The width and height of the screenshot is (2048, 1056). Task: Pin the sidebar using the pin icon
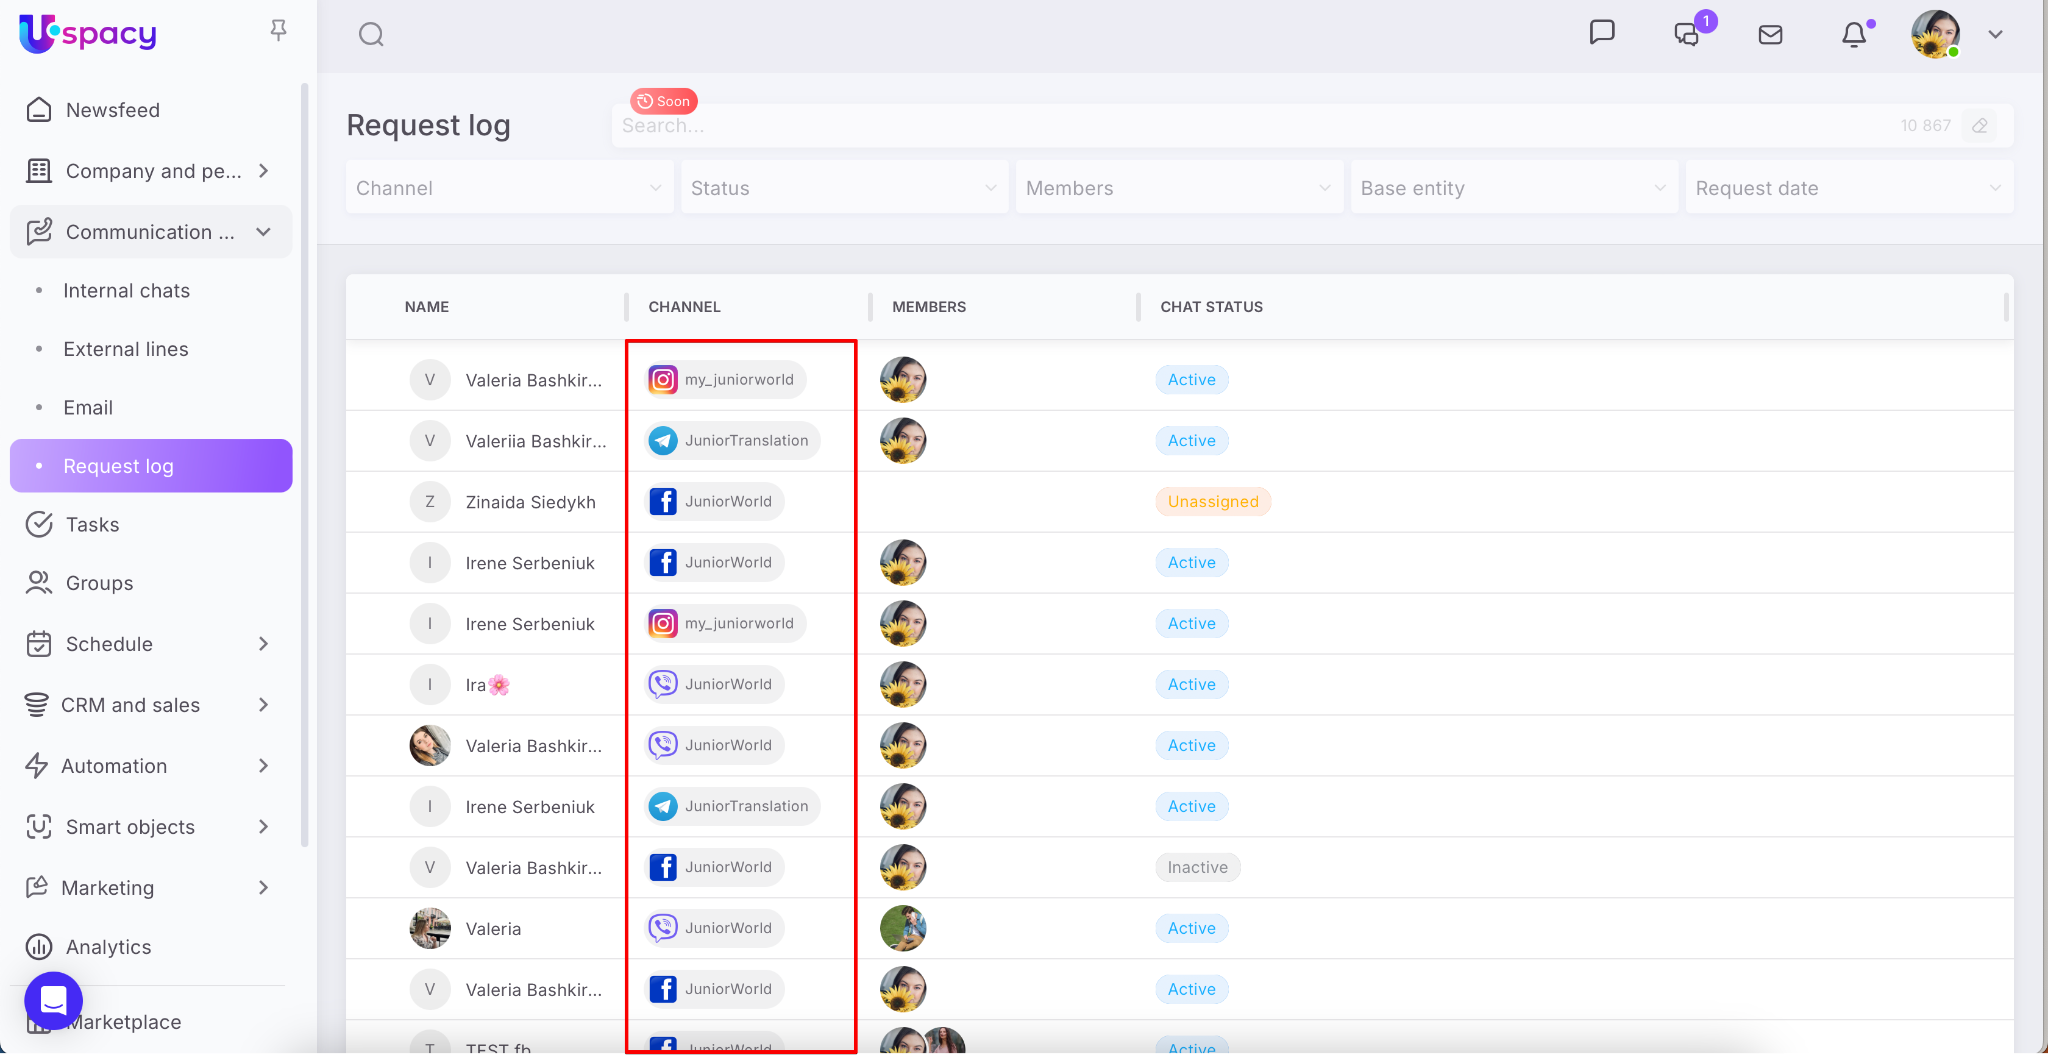(279, 31)
